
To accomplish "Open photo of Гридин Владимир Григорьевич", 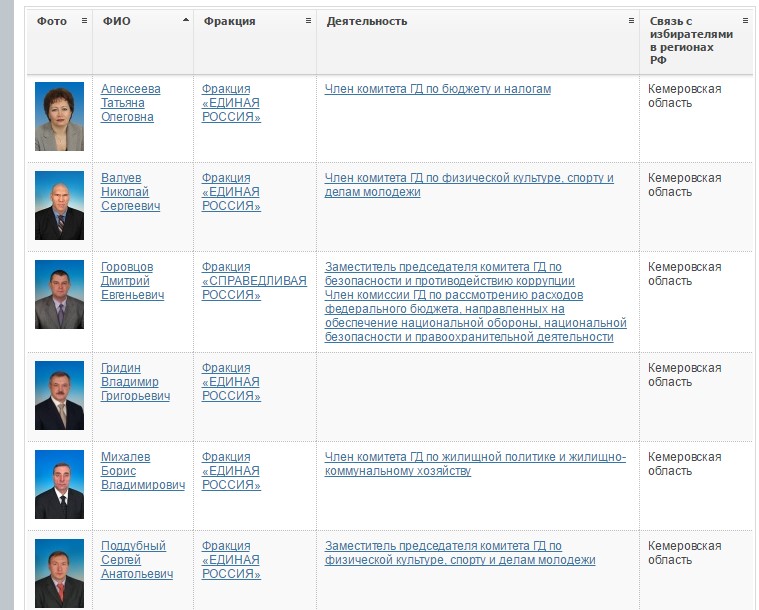I will click(x=59, y=396).
